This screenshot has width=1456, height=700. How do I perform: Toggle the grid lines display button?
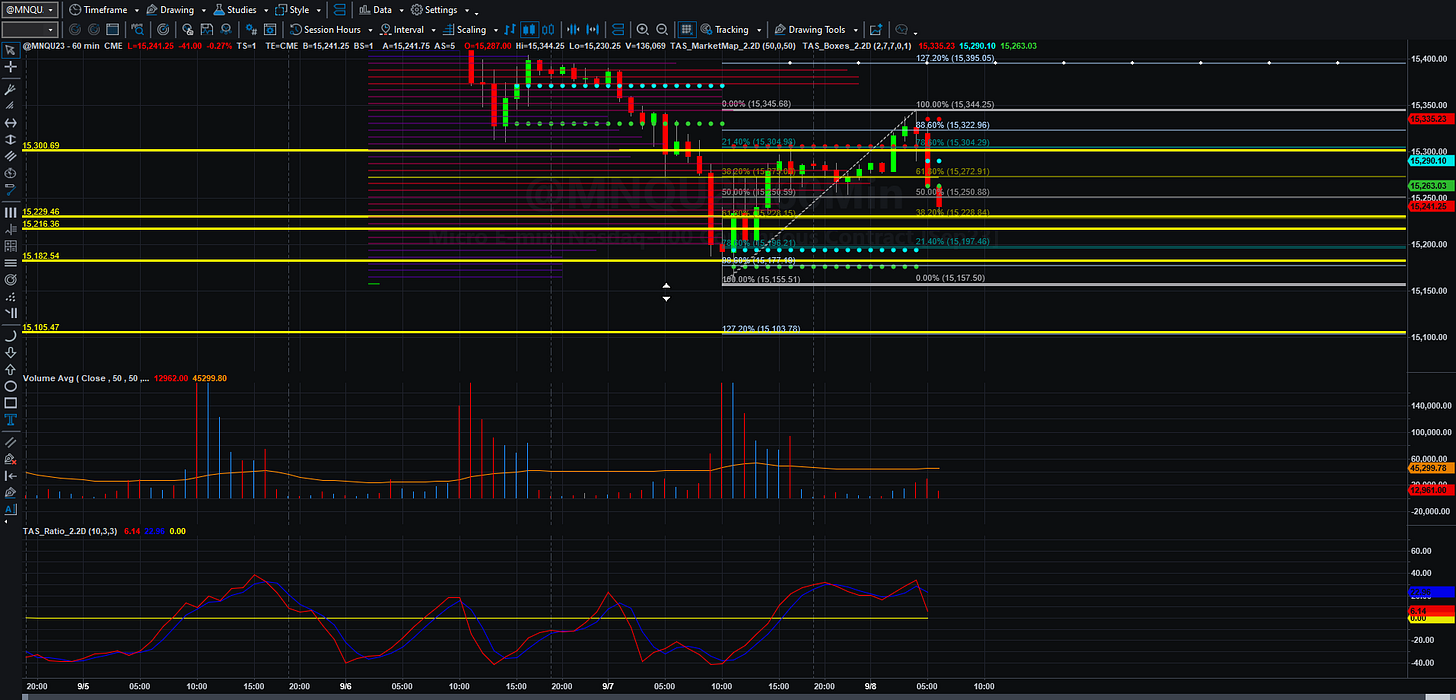click(687, 30)
